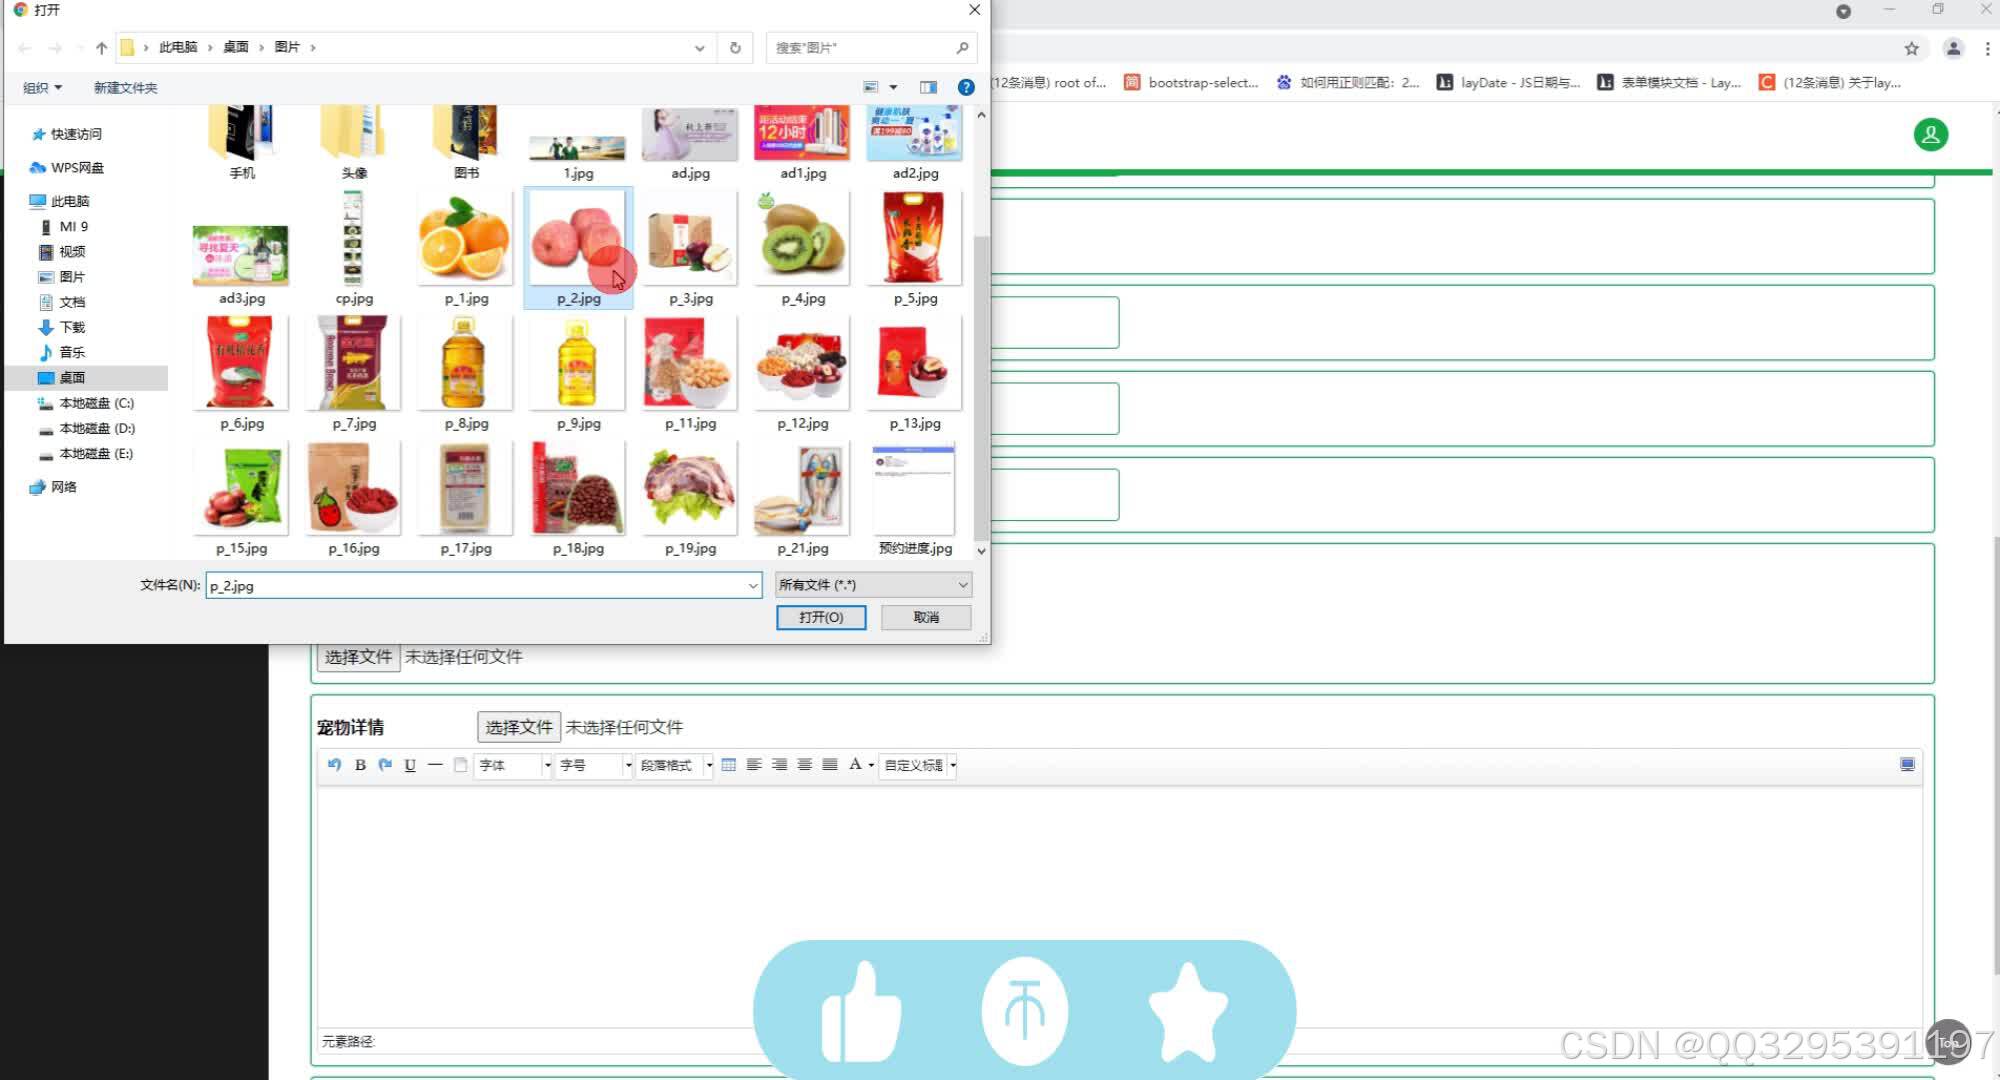Image resolution: width=2000 pixels, height=1080 pixels.
Task: Select the p_4.jpg kiwi thumbnail
Action: pos(803,248)
